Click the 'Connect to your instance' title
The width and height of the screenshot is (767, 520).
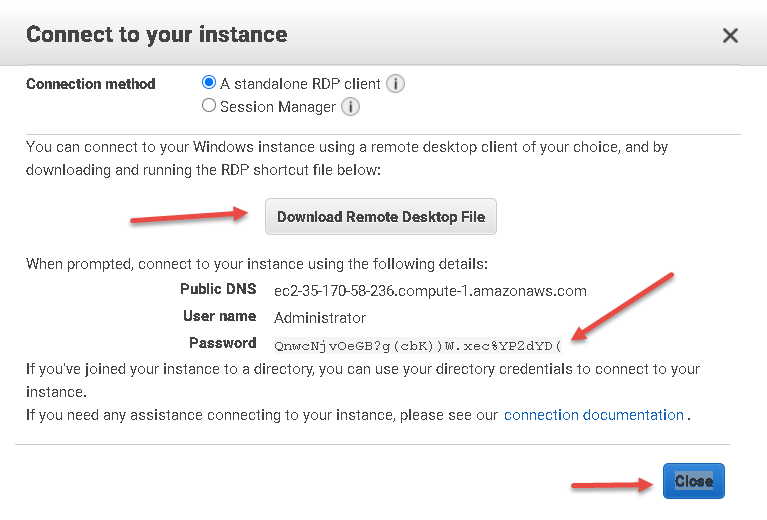pyautogui.click(x=157, y=35)
